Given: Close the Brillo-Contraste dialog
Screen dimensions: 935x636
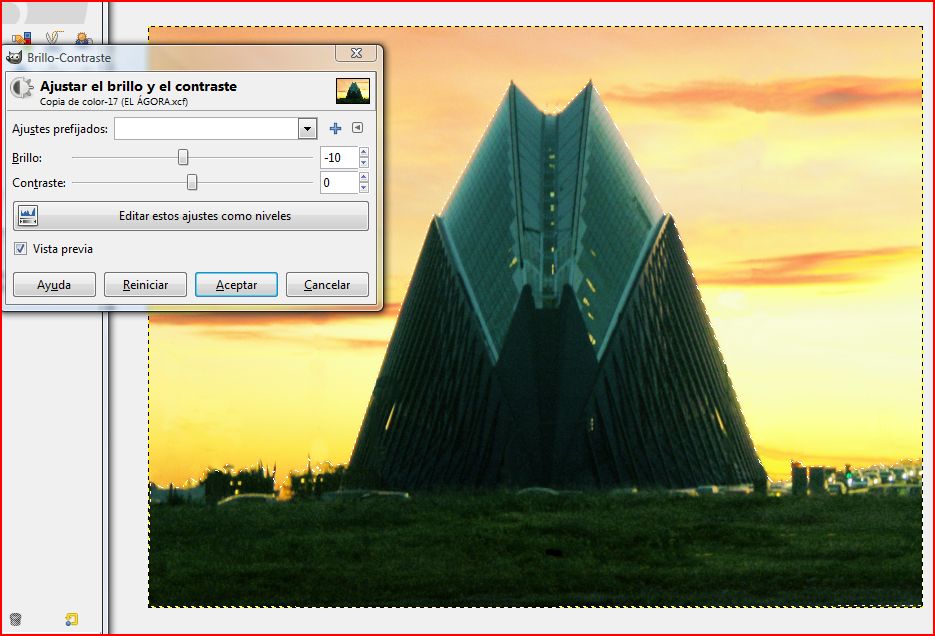Looking at the screenshot, I should coord(356,53).
